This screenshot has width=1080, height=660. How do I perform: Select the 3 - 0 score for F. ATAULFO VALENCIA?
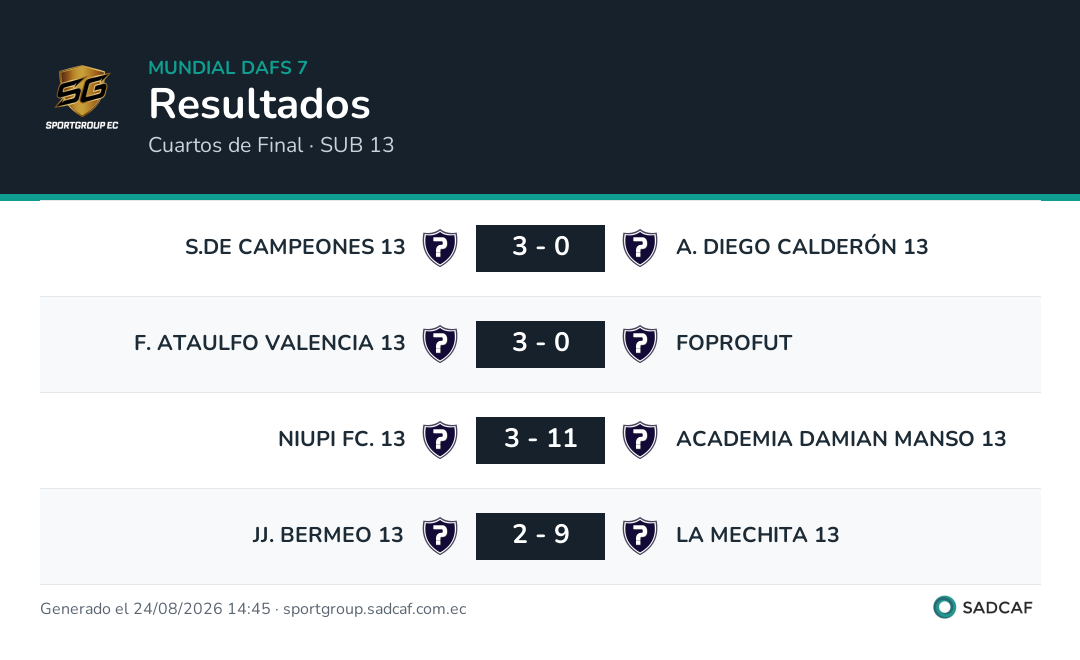pyautogui.click(x=540, y=344)
